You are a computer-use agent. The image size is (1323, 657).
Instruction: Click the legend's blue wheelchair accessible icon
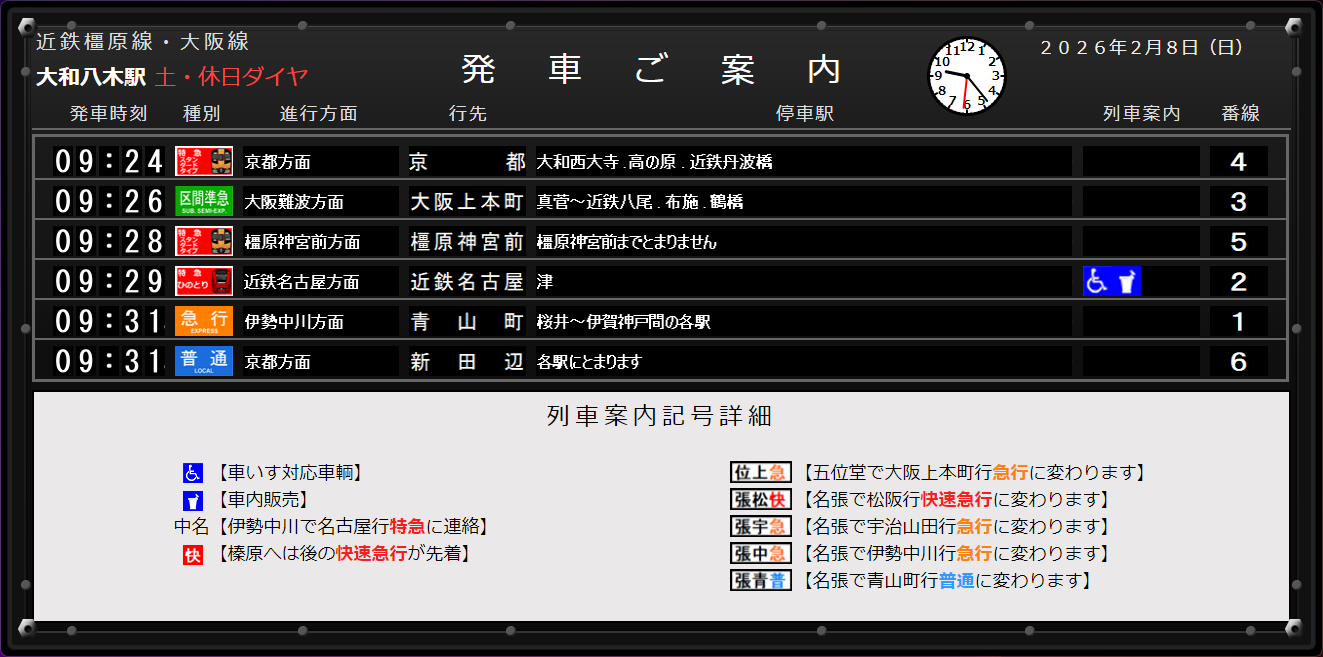pos(192,473)
